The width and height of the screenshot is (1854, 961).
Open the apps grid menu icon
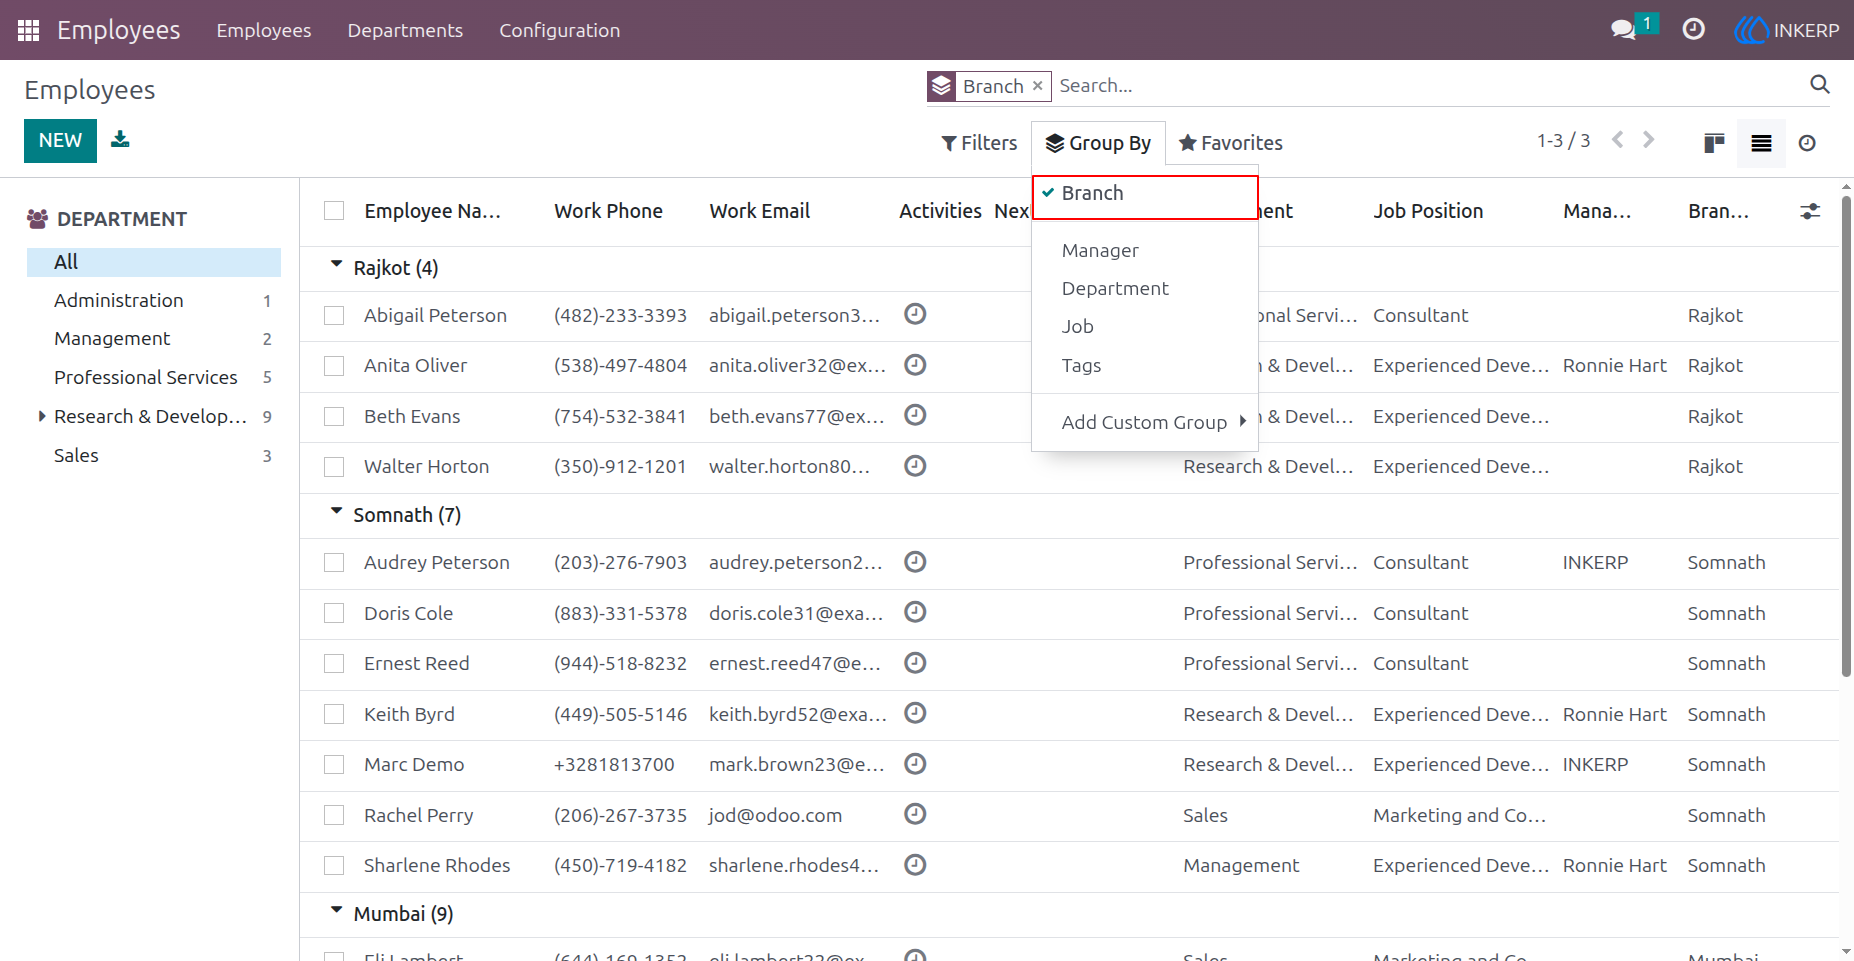point(28,30)
